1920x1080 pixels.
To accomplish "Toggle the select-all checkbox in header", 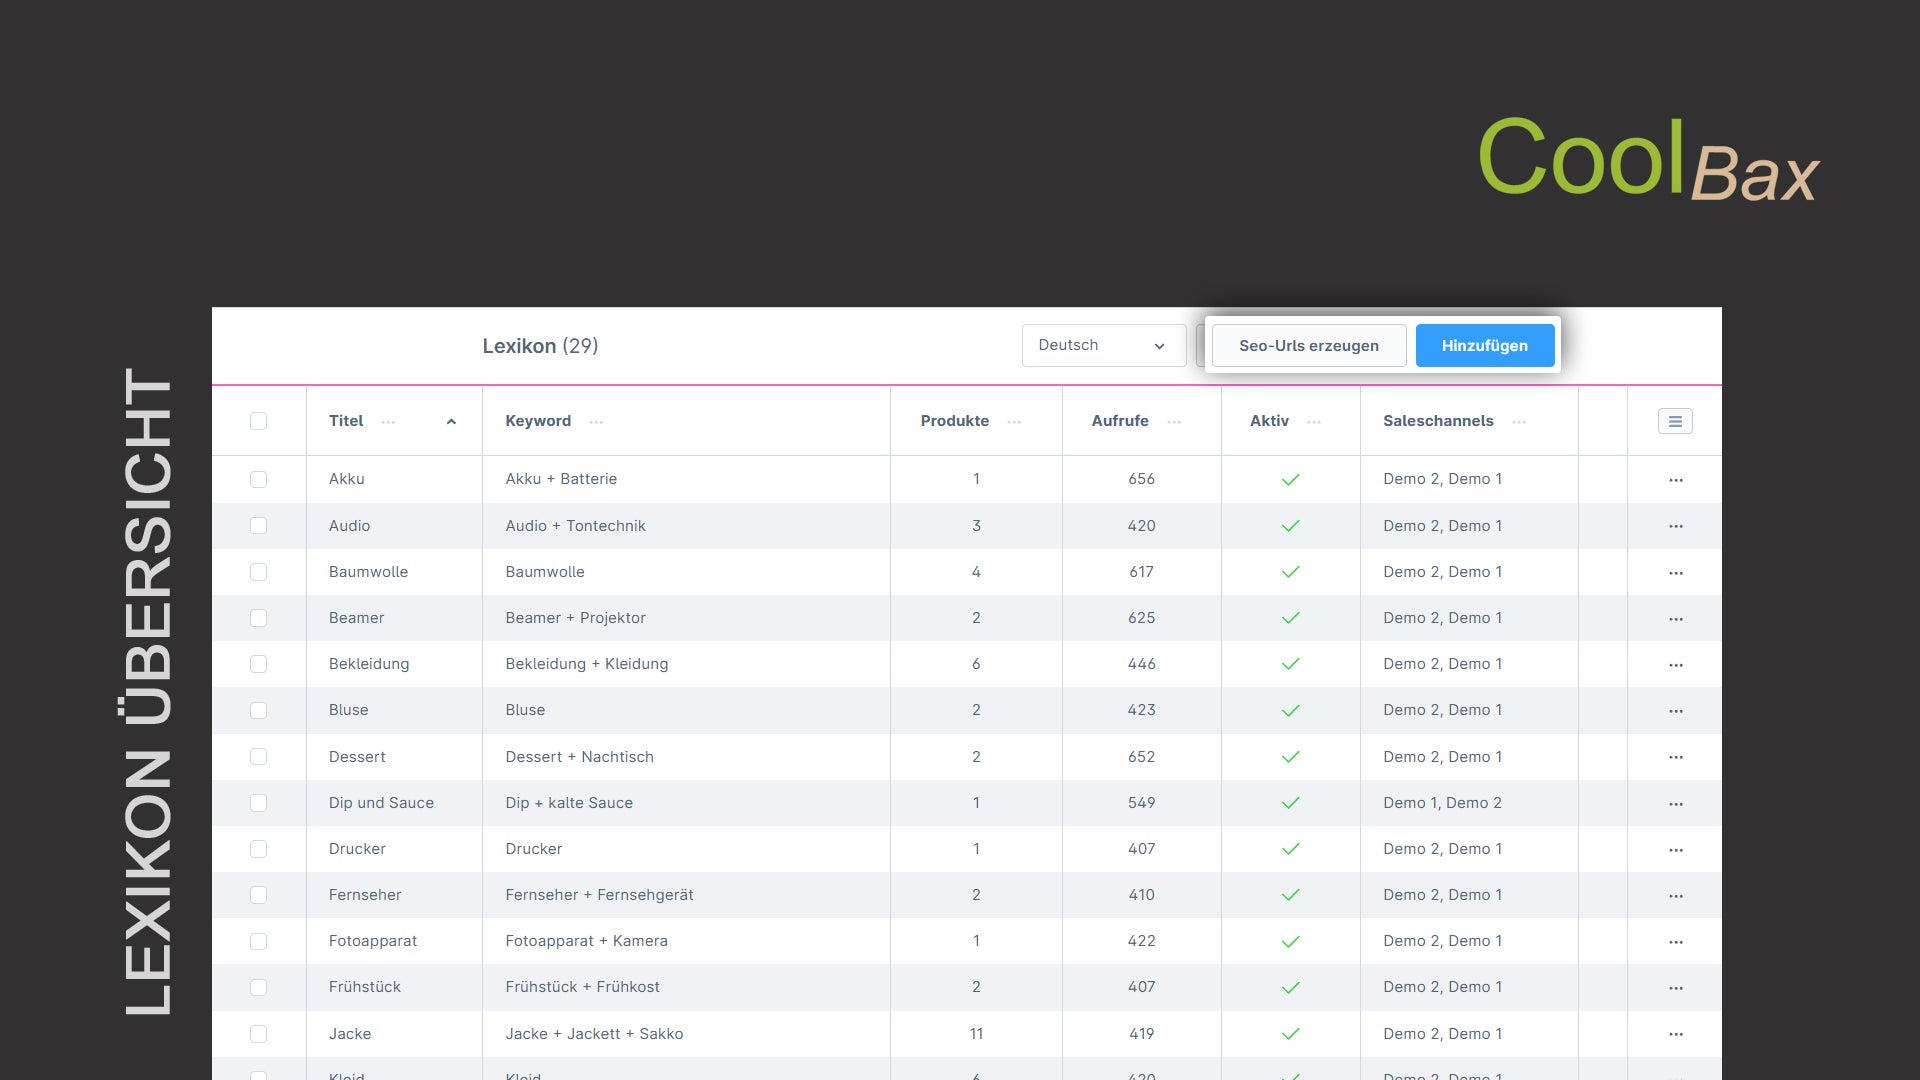I will [x=258, y=421].
